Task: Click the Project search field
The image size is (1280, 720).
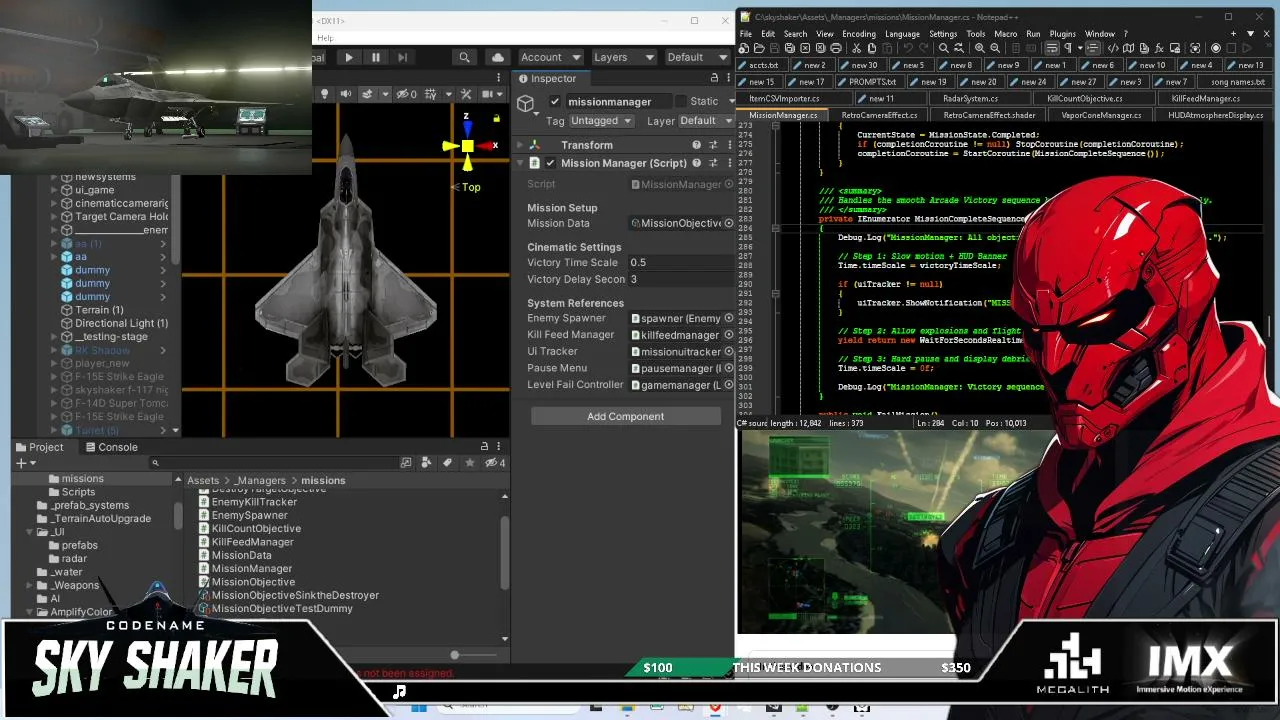Action: (274, 463)
